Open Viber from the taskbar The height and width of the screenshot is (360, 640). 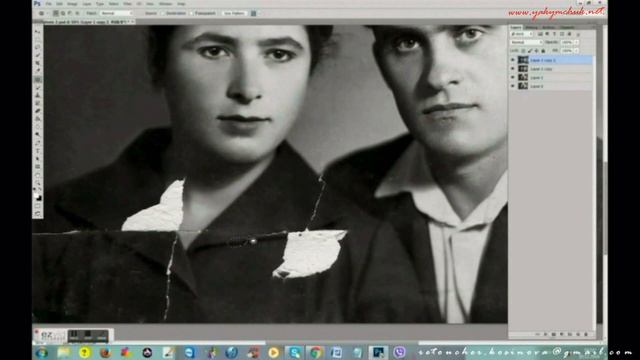pyautogui.click(x=400, y=352)
